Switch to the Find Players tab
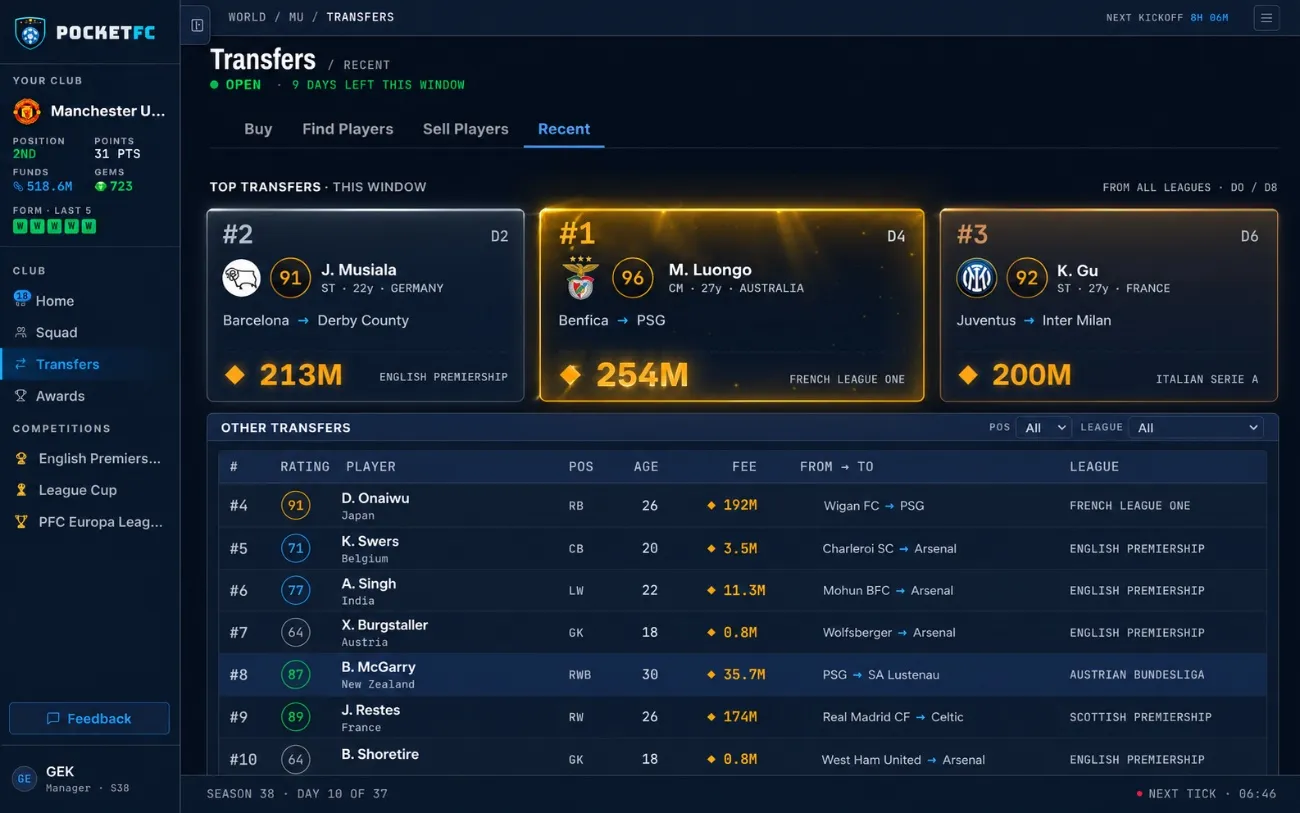The height and width of the screenshot is (813, 1300). click(348, 129)
